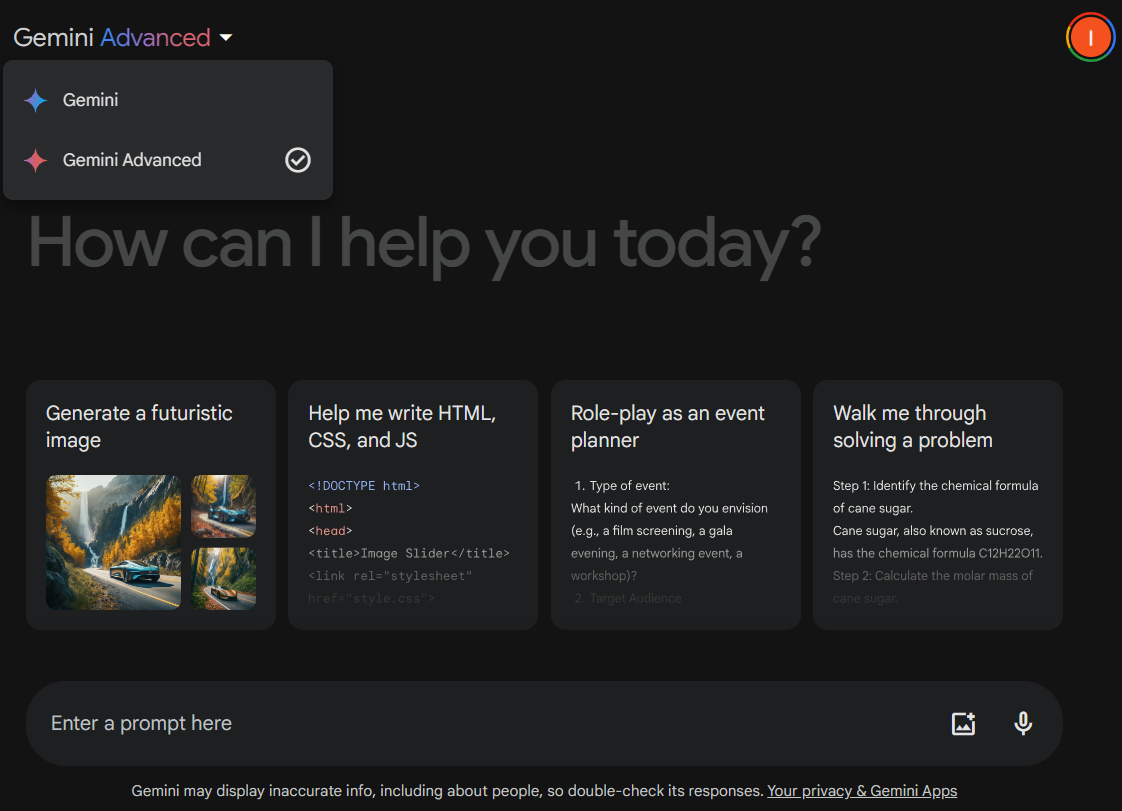Click the 'Step 1: Identify the chemical formula' text

point(935,486)
